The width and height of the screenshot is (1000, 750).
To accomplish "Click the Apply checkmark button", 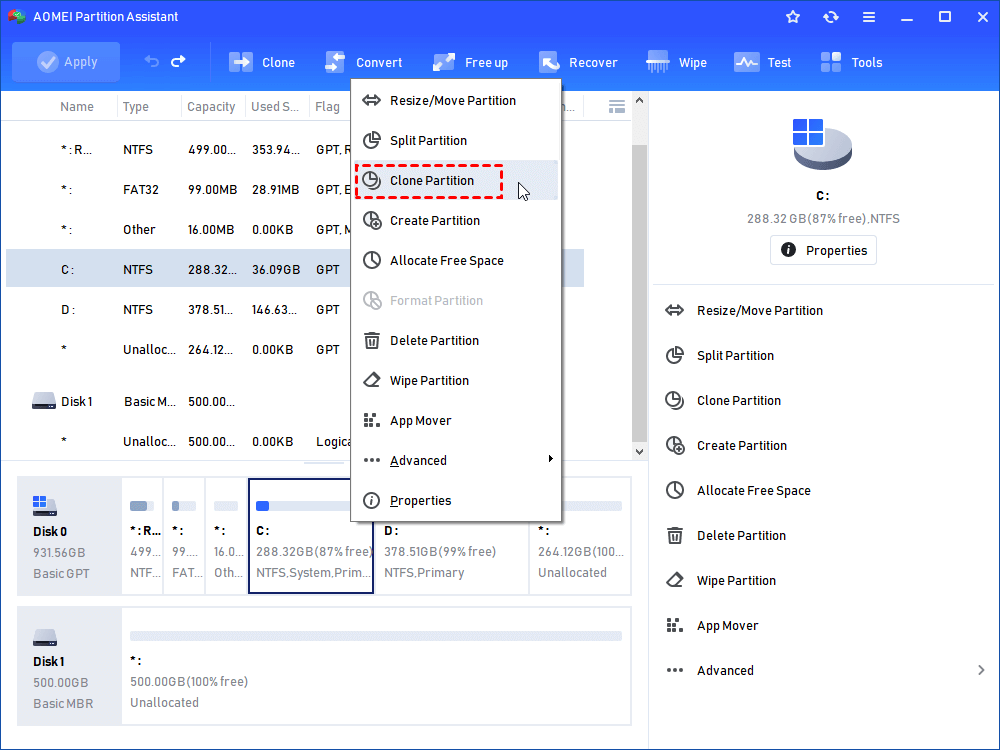I will [66, 62].
